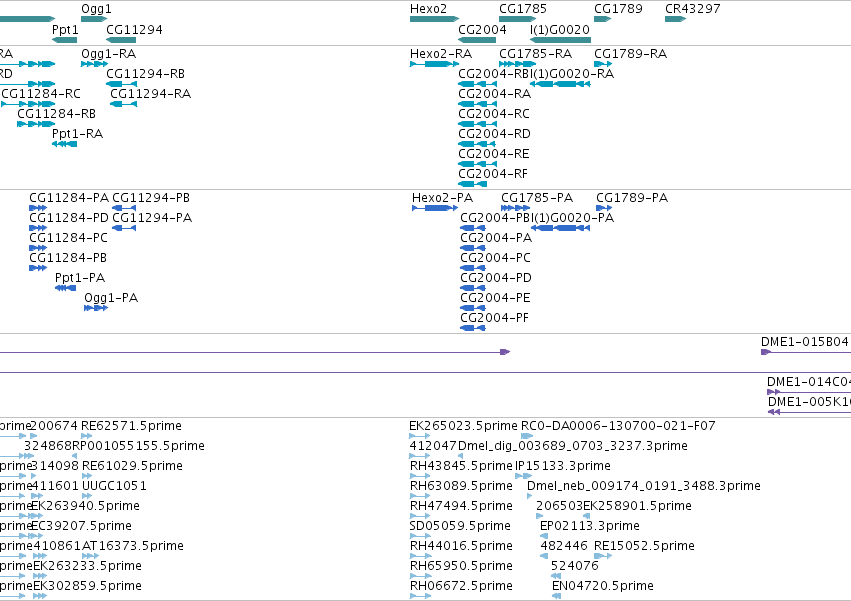Select the Ogg1-PA protein glyph
This screenshot has width=851, height=601.
point(96,308)
